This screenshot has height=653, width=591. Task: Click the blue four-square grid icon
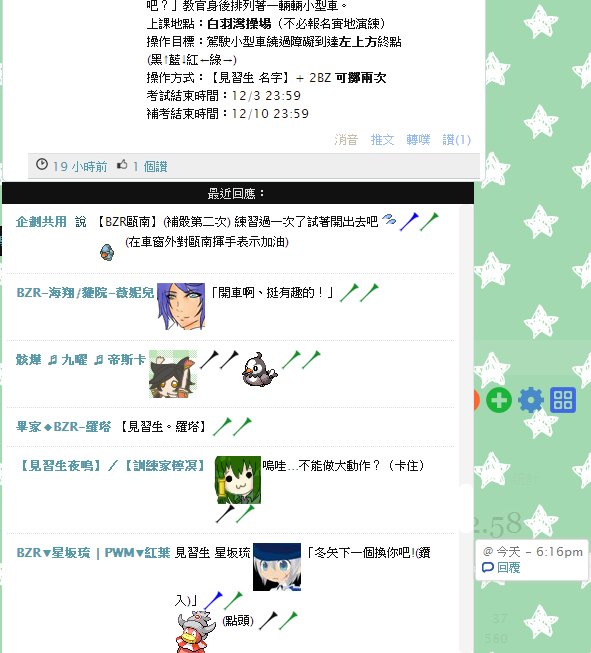coord(563,400)
